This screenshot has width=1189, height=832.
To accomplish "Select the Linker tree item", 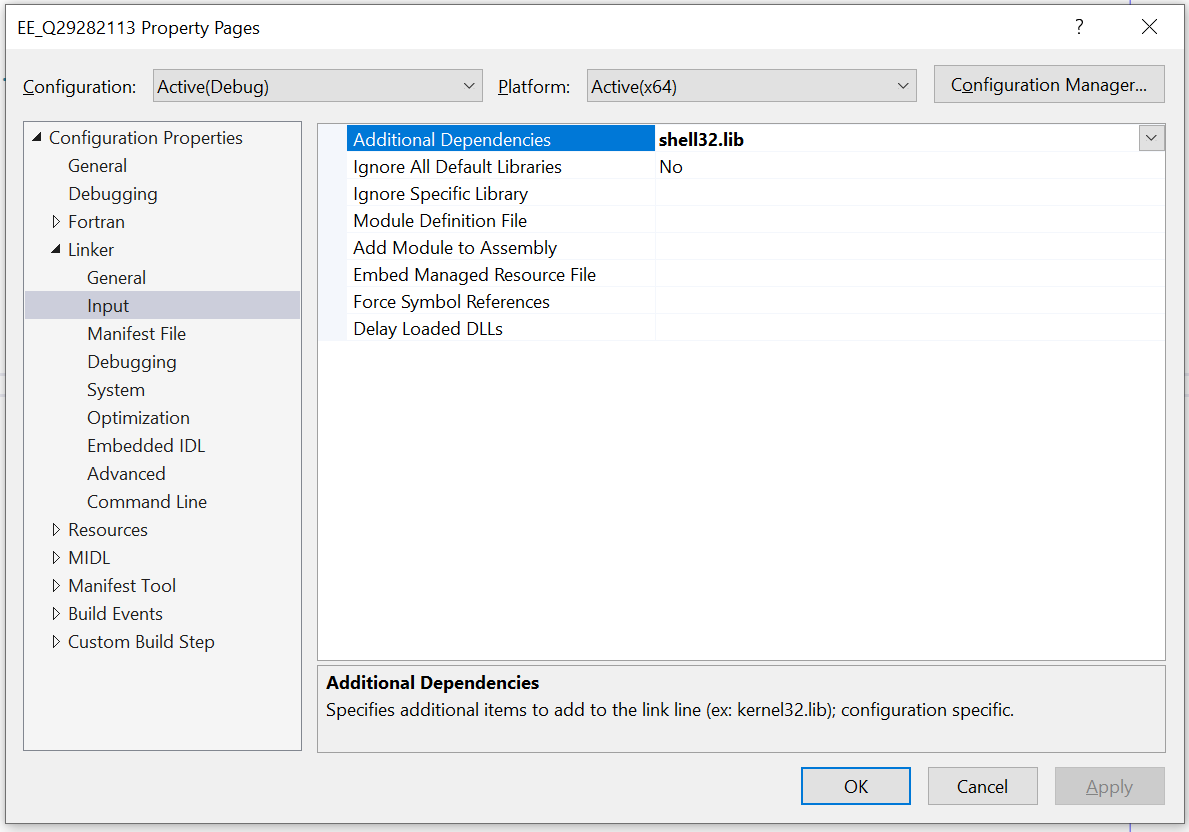I will click(91, 250).
